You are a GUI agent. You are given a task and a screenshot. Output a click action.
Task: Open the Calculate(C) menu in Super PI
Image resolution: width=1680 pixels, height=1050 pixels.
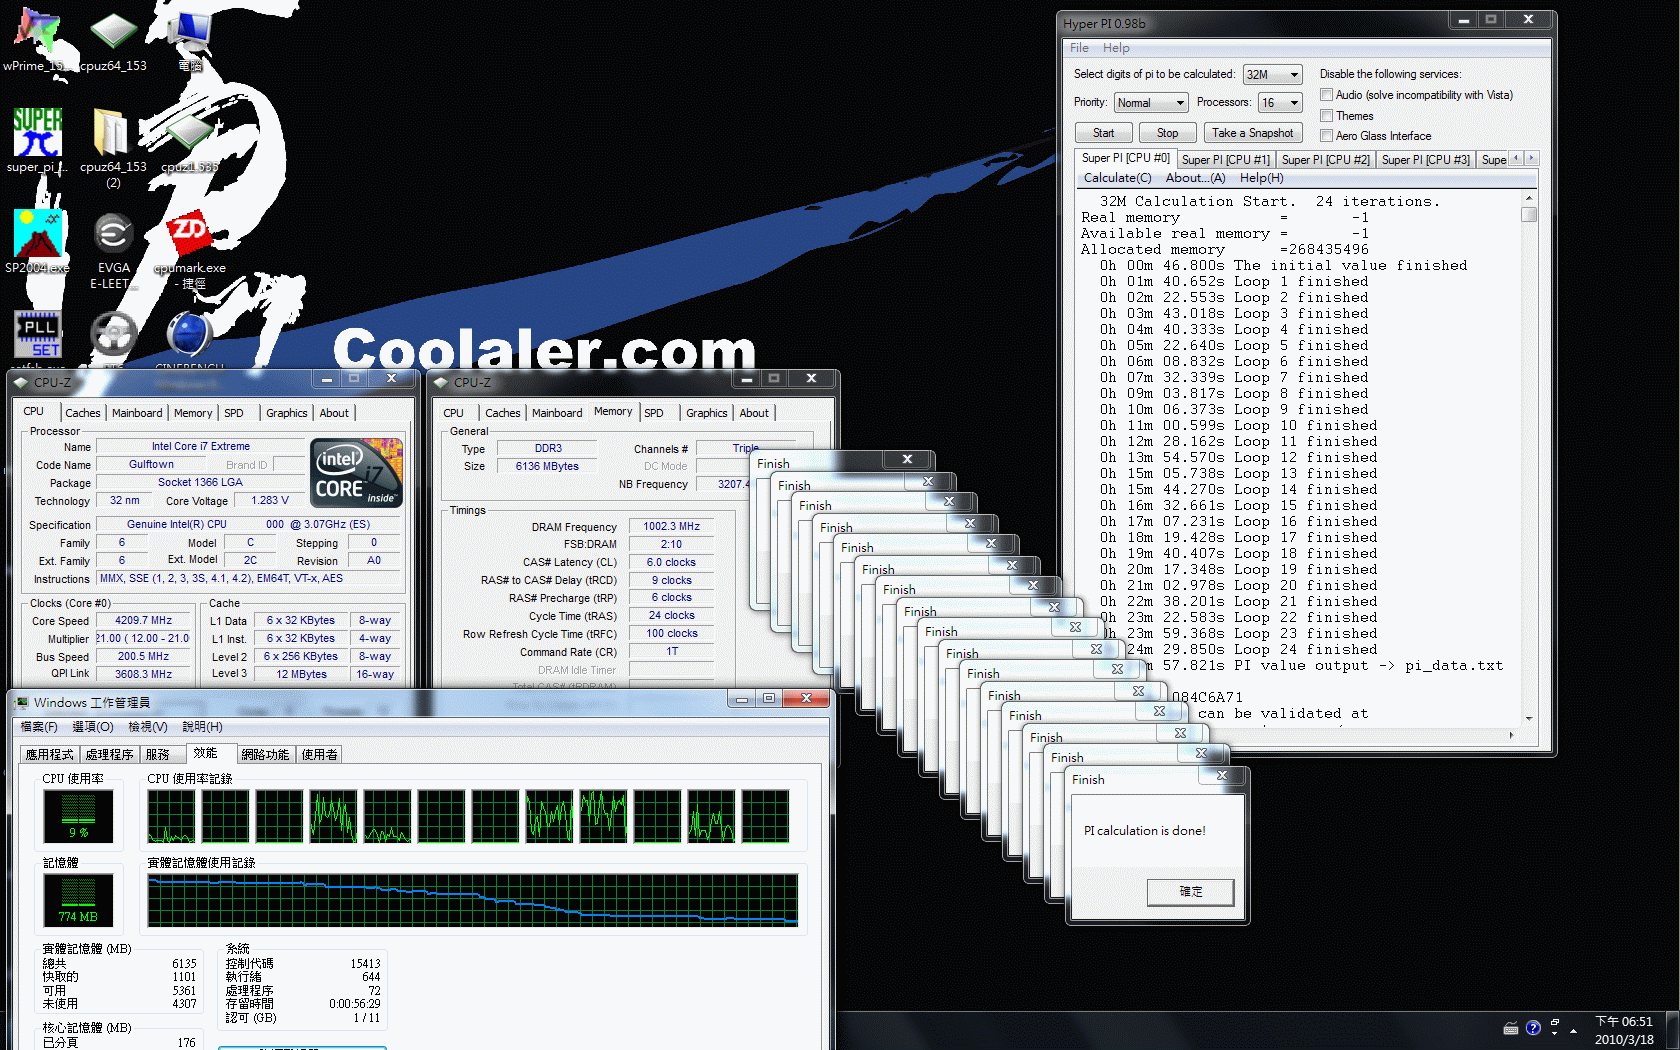click(1117, 178)
